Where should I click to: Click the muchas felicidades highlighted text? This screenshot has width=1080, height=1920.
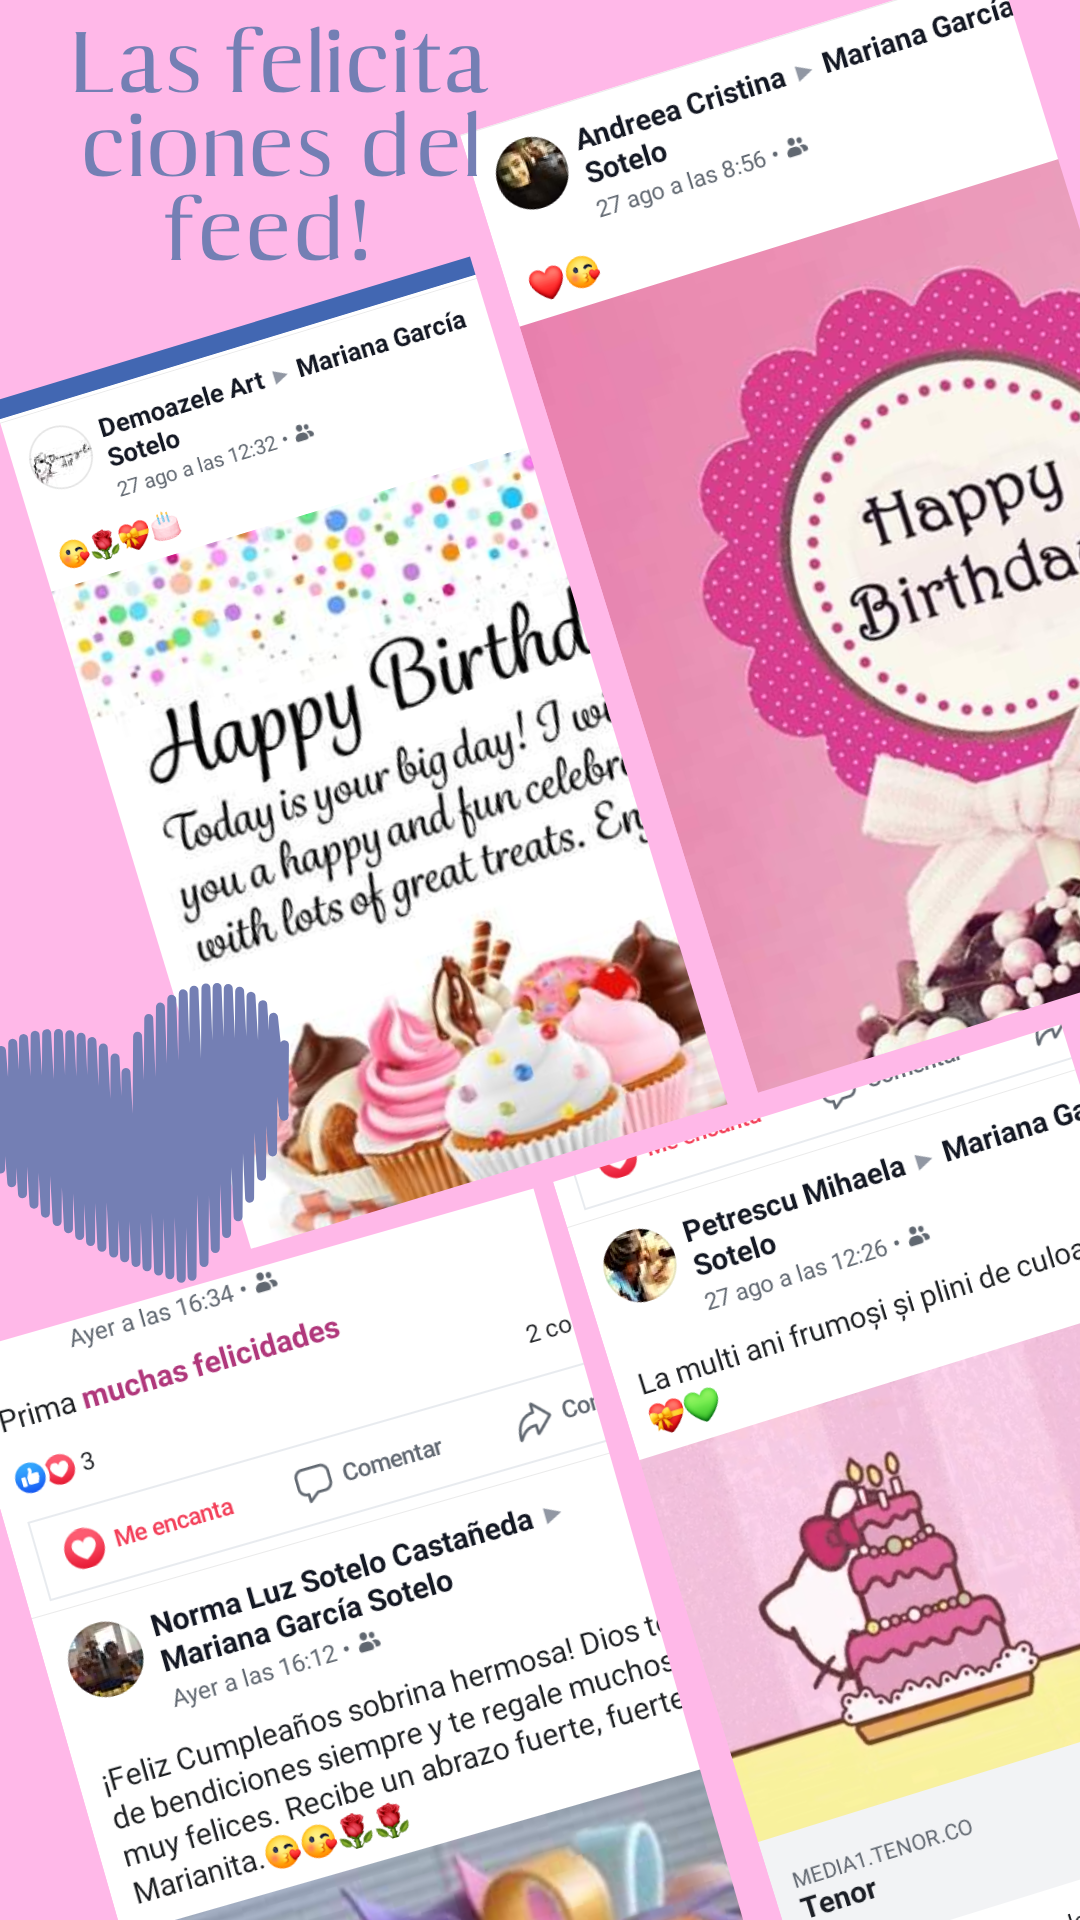coord(211,1362)
